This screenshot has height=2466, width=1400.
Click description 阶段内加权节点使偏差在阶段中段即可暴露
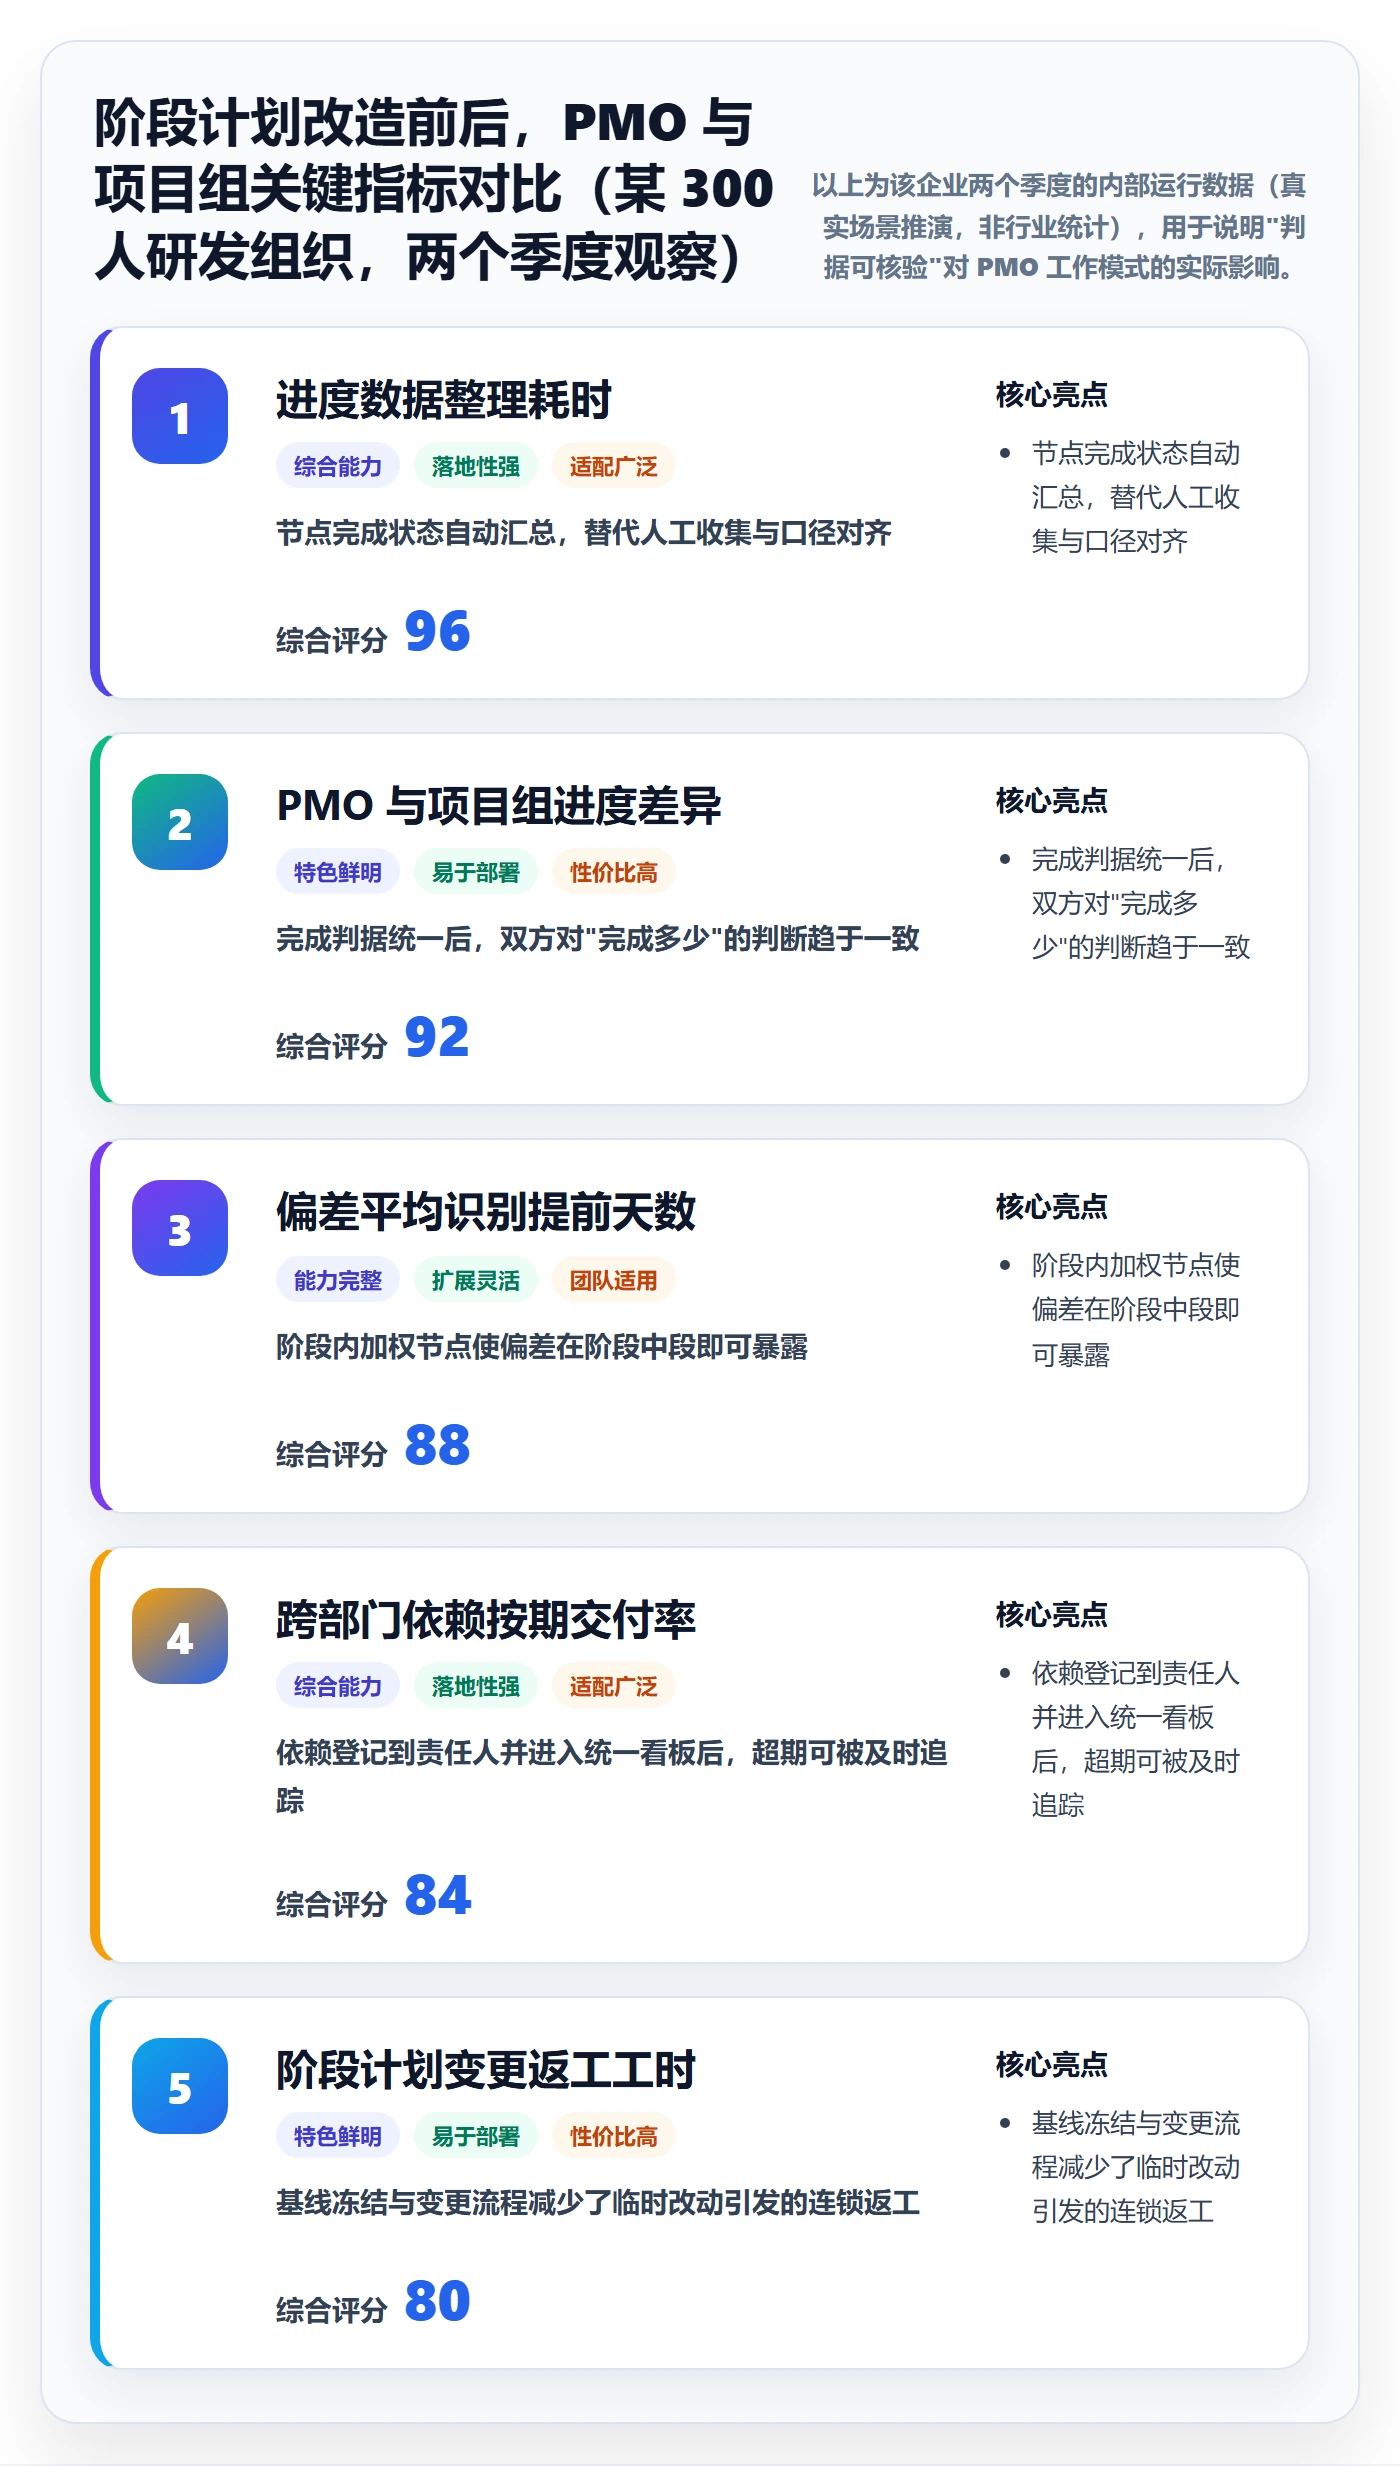[542, 1347]
